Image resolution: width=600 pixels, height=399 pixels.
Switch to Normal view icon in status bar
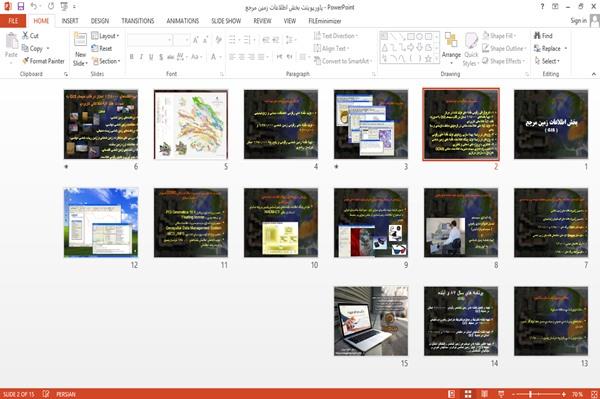(452, 394)
